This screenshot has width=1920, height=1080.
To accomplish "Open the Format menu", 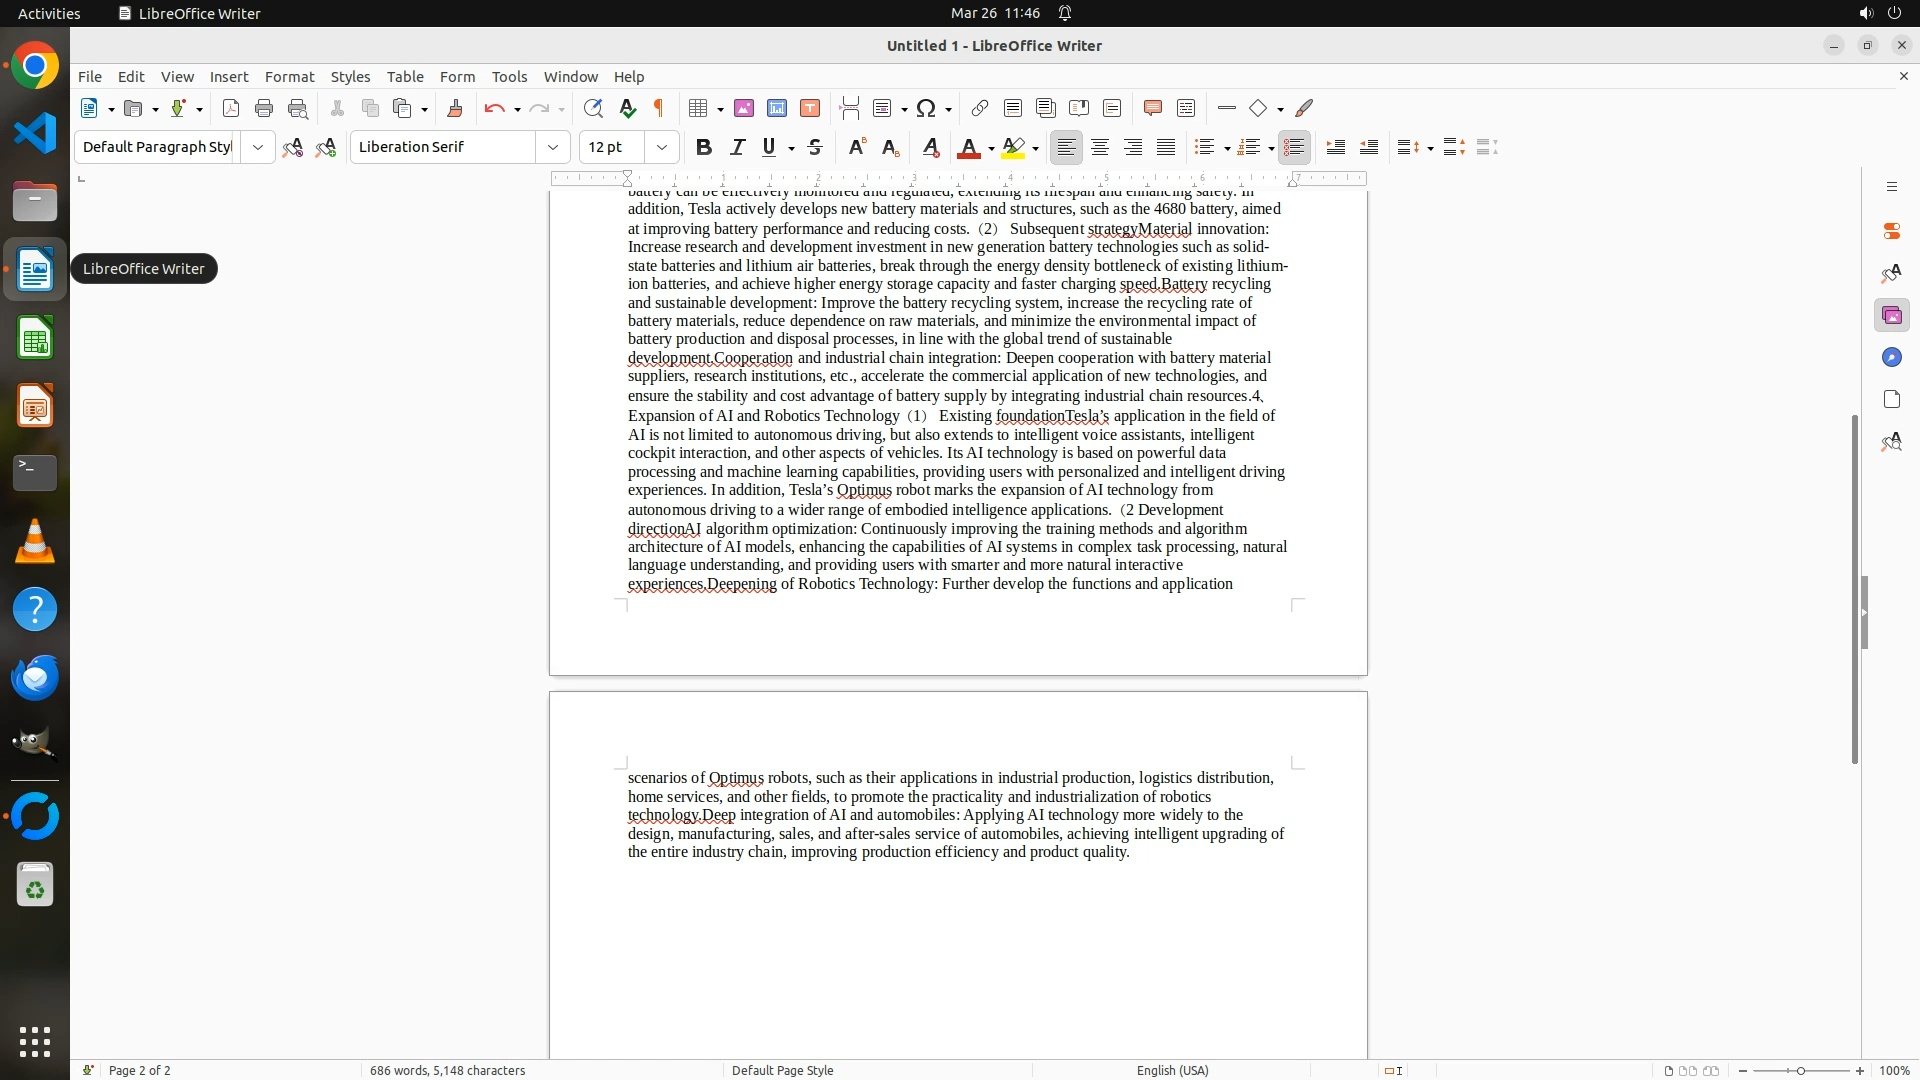I will point(289,76).
